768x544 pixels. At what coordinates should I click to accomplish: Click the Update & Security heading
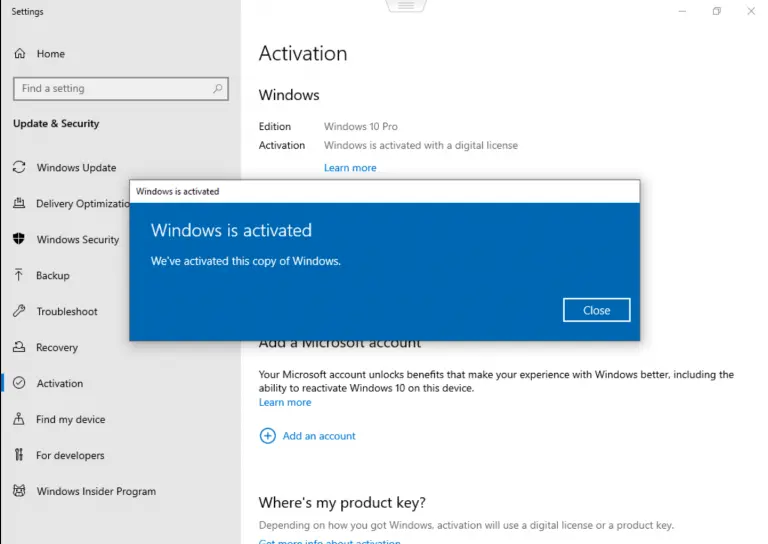(x=56, y=123)
